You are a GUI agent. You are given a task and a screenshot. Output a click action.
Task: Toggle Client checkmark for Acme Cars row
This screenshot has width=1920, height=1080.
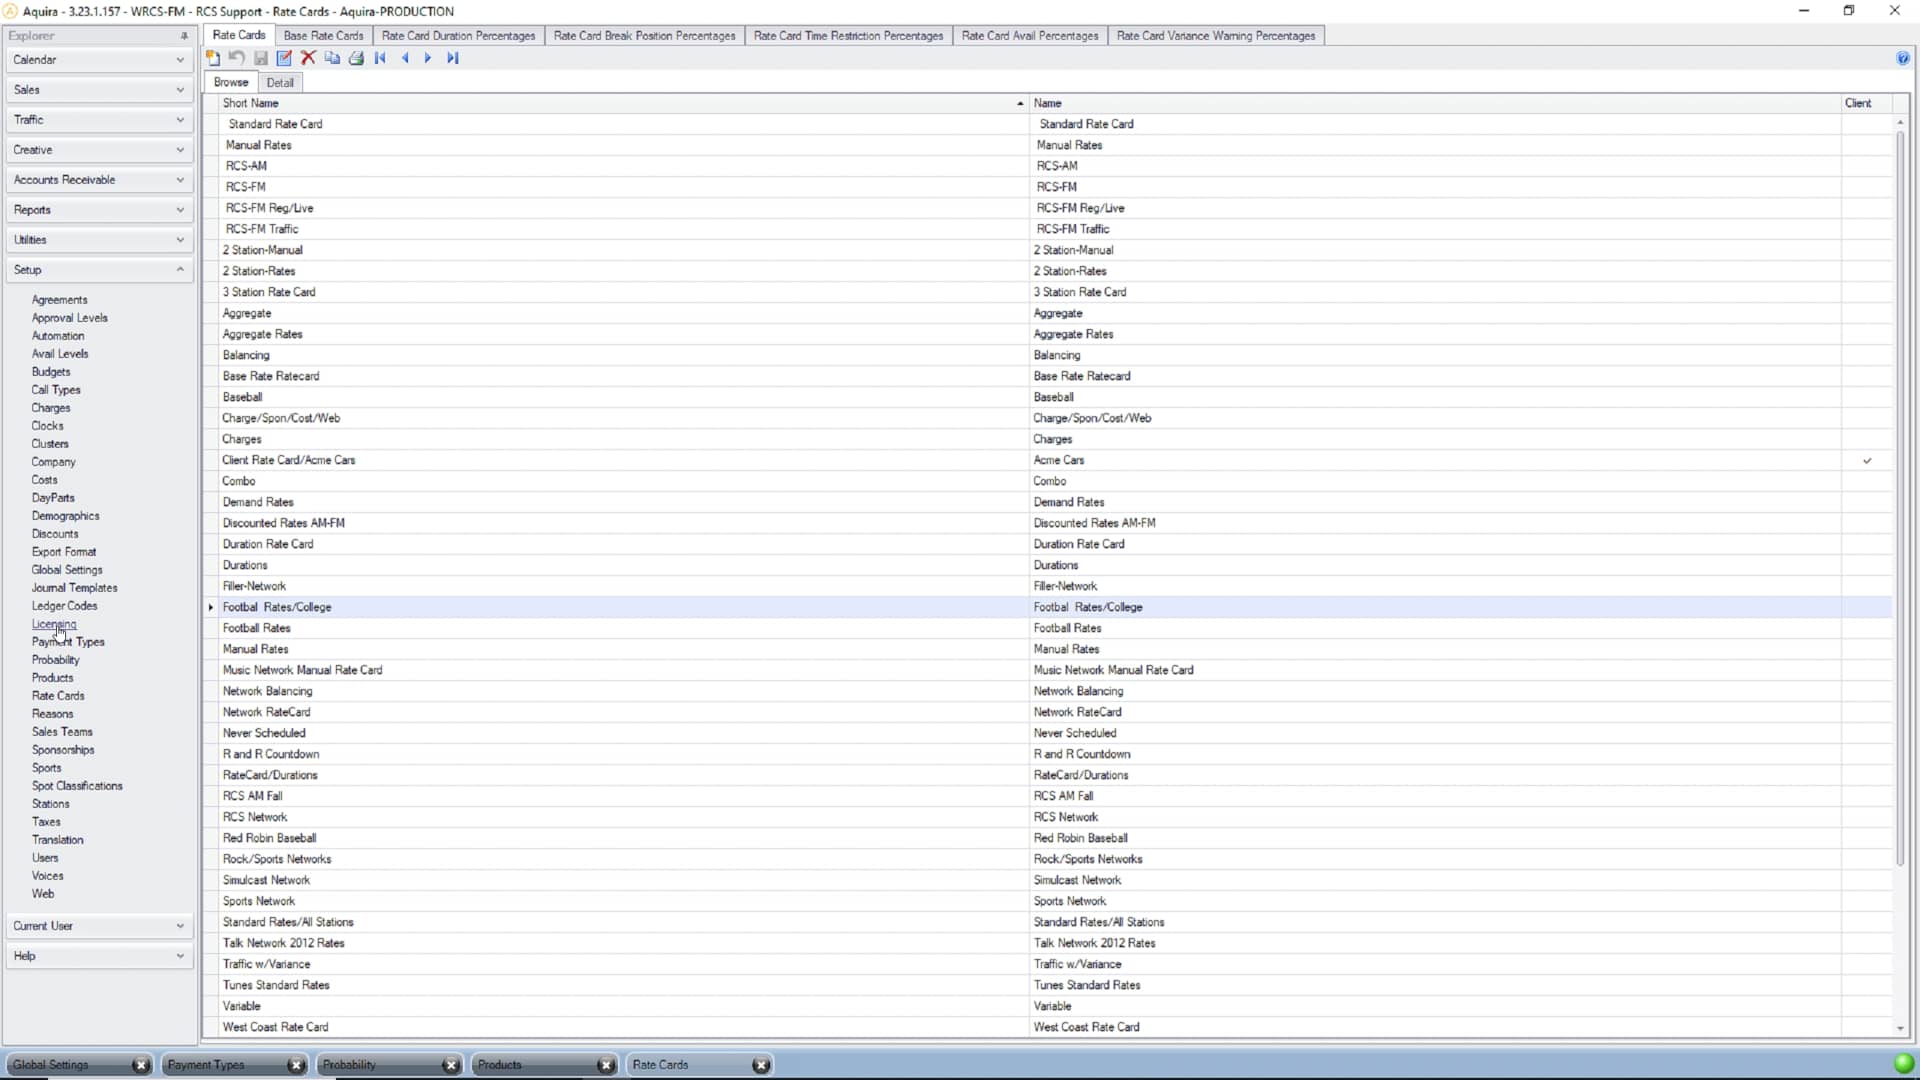1866,461
